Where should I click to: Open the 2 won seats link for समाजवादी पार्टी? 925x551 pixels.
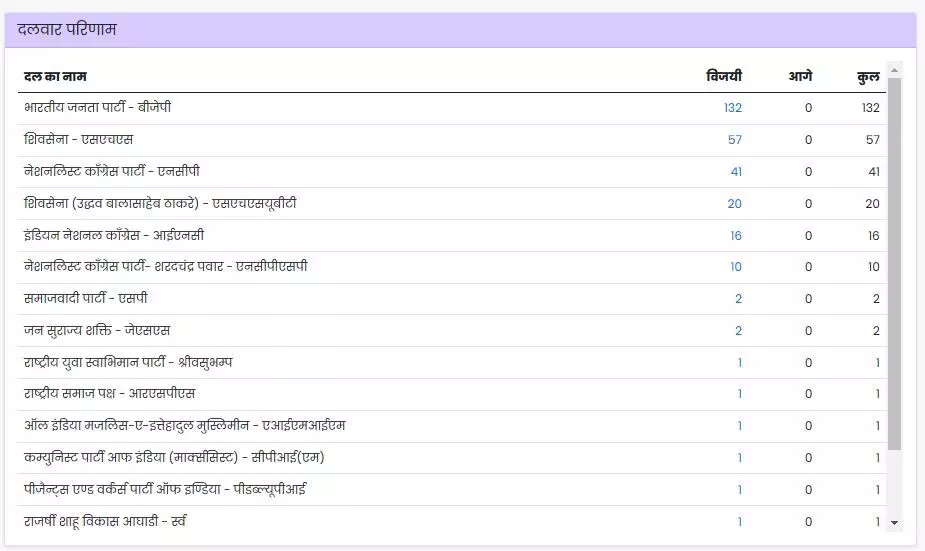point(738,299)
